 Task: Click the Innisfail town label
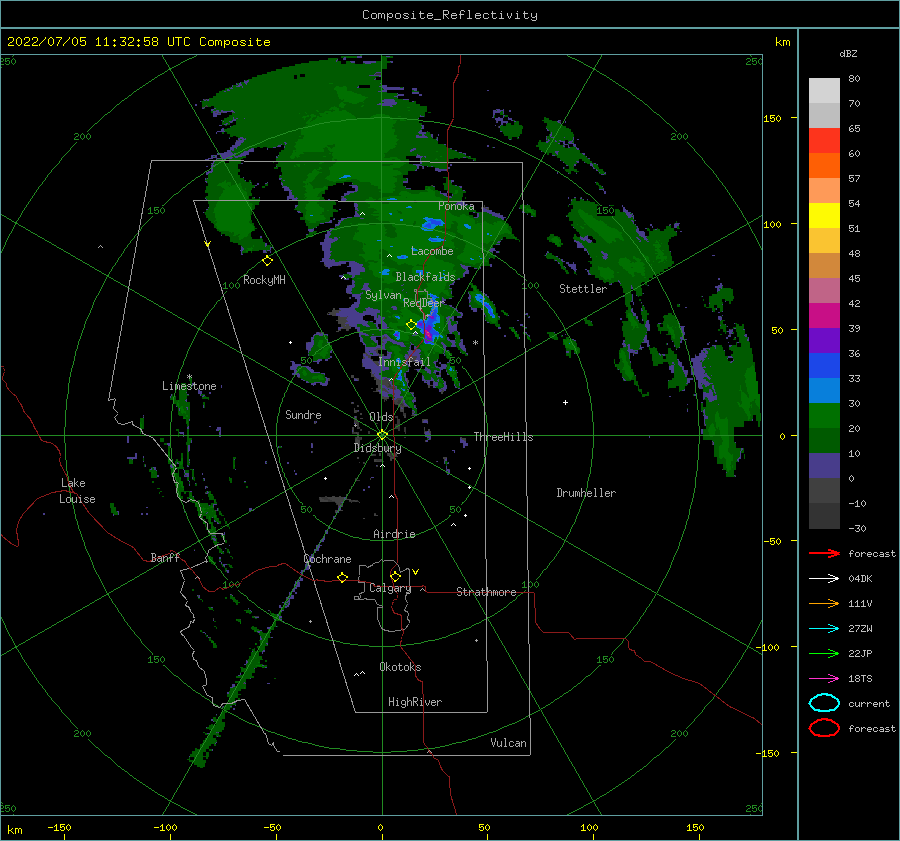(x=404, y=362)
